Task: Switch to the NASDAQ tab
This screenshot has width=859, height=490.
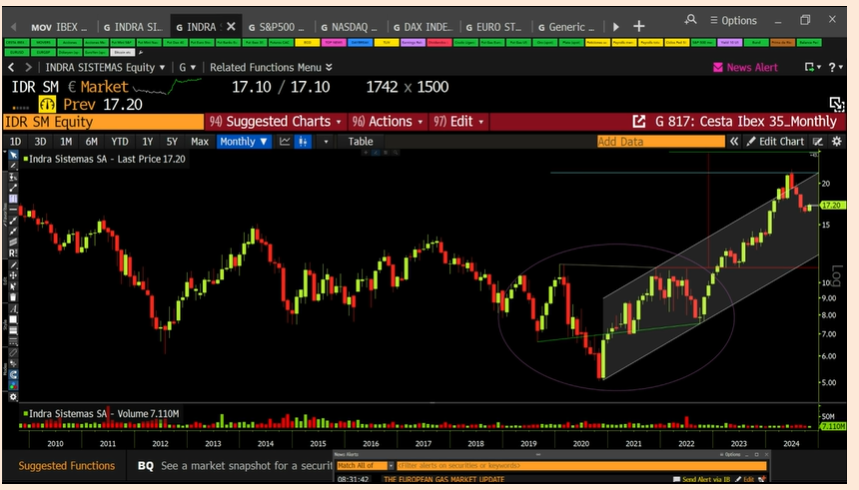Action: click(x=349, y=26)
